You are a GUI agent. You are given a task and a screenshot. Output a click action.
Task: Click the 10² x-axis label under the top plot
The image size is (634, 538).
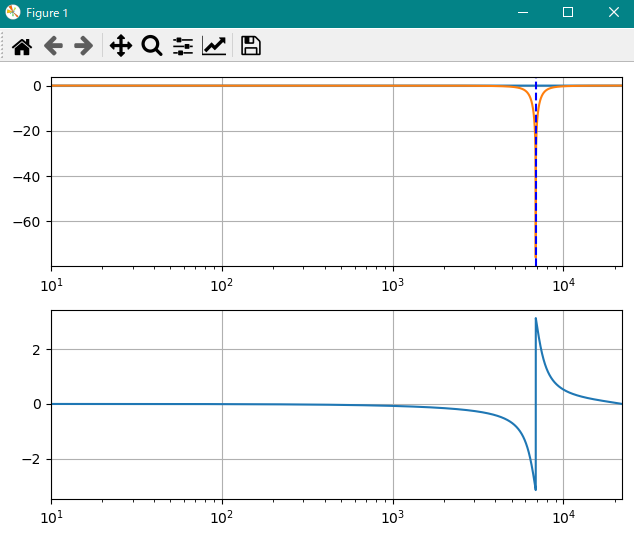(x=222, y=285)
